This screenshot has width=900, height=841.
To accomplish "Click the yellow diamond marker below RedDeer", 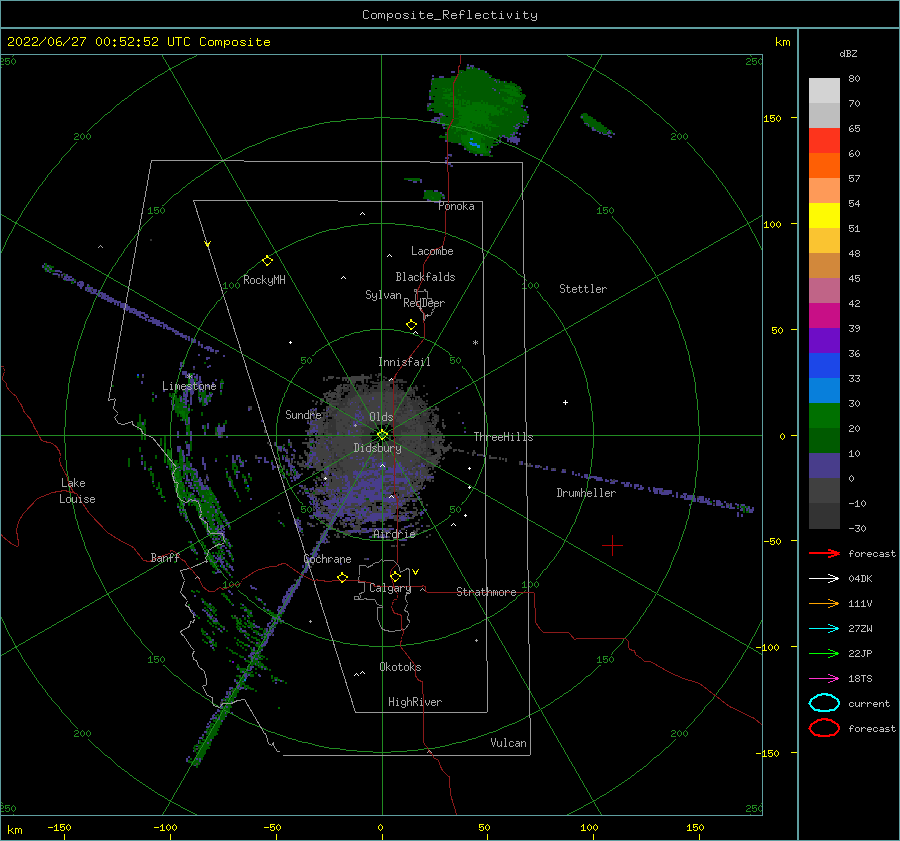I will click(411, 325).
